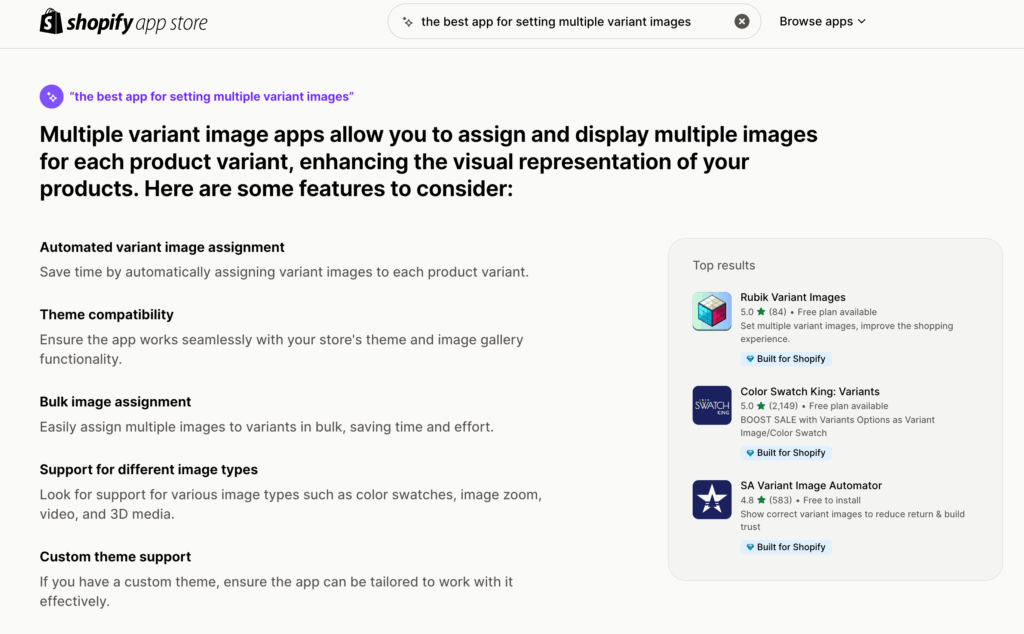This screenshot has width=1024, height=634.
Task: Open the Browse apps dropdown
Action: point(822,22)
